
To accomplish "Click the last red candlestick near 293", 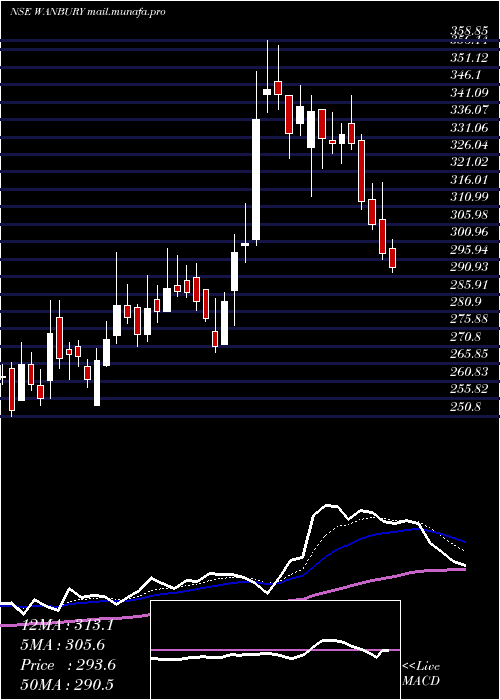I will coord(392,258).
